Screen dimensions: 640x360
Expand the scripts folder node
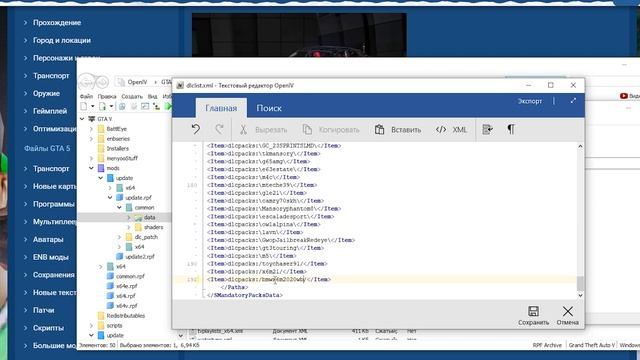[91, 325]
